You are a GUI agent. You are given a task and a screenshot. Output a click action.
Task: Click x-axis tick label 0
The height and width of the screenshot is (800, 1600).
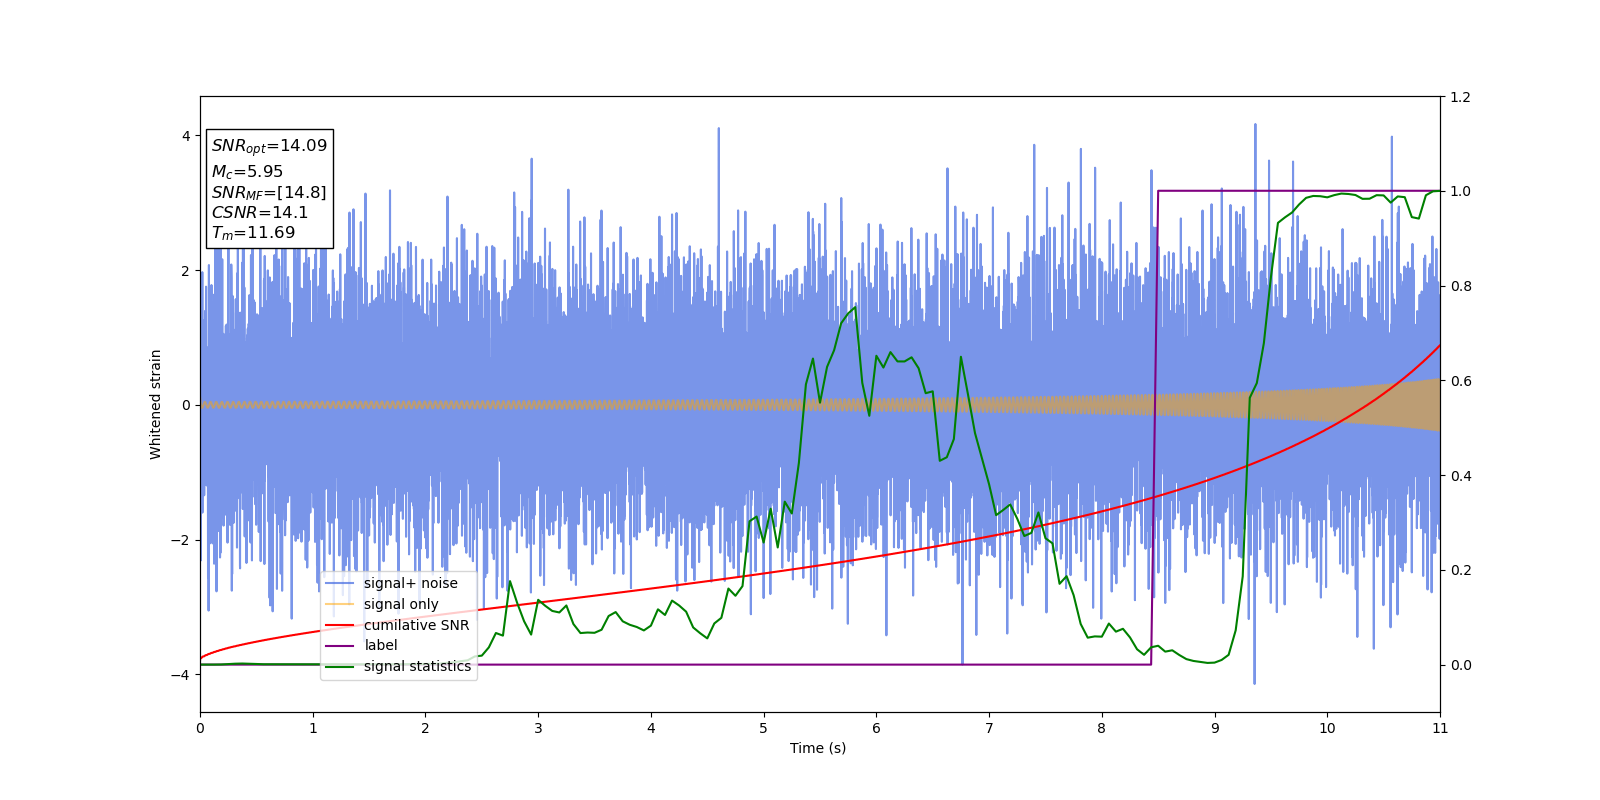tap(200, 728)
